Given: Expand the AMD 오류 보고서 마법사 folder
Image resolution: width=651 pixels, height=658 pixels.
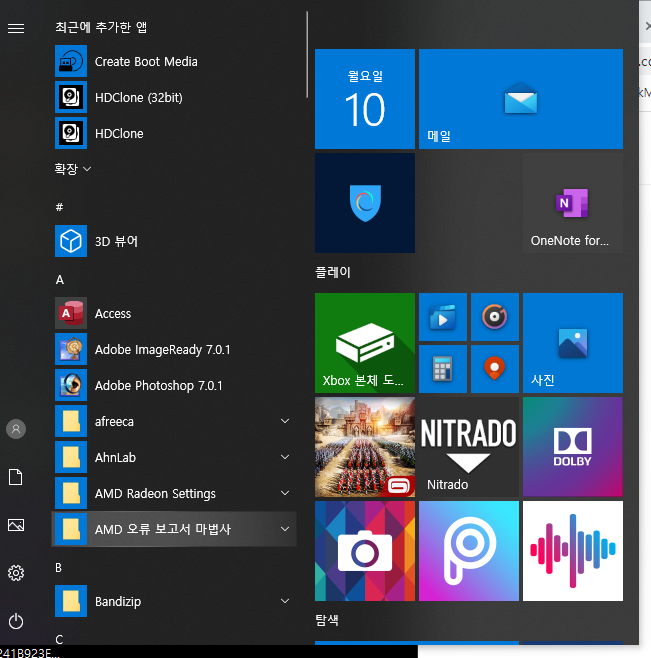Looking at the screenshot, I should tap(285, 529).
